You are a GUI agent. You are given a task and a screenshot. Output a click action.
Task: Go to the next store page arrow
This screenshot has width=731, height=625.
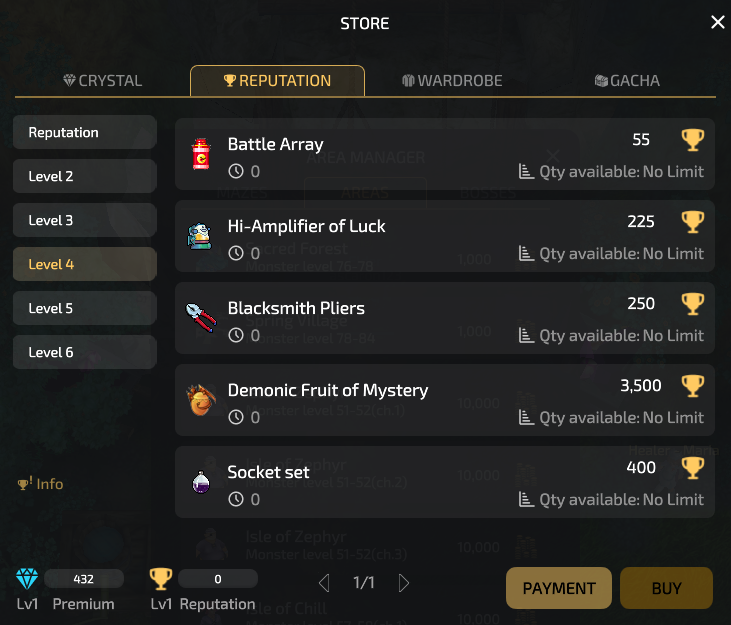pyautogui.click(x=404, y=583)
